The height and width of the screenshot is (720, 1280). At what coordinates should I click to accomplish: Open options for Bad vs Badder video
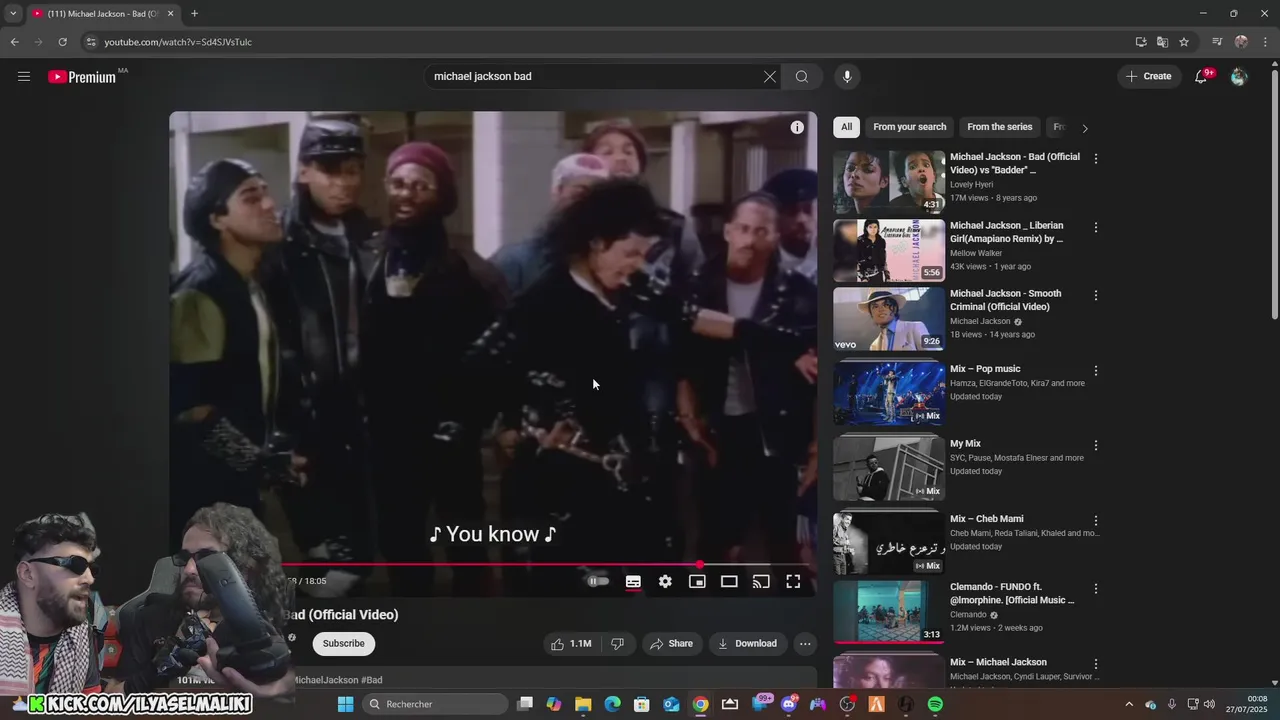click(1096, 159)
